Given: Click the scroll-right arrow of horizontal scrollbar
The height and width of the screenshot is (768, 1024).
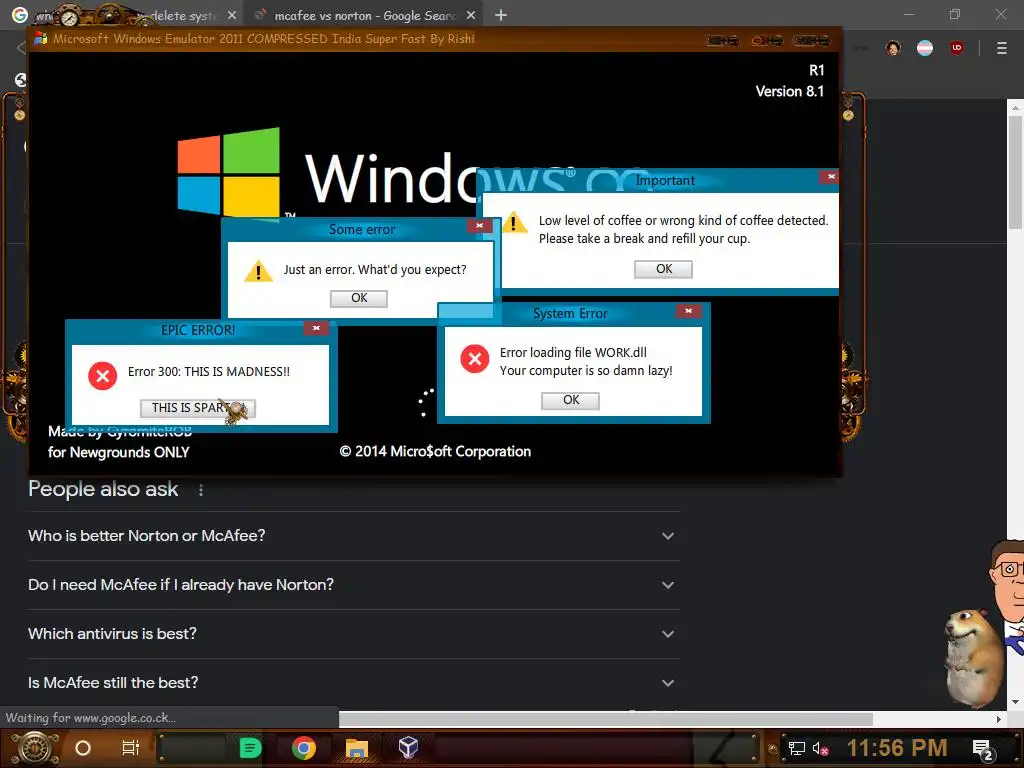Looking at the screenshot, I should (x=999, y=719).
